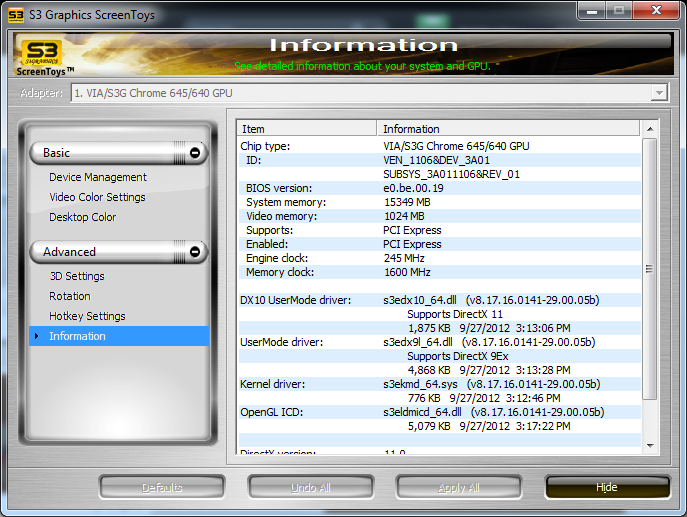Image resolution: width=687 pixels, height=517 pixels.
Task: Close the ScreenToys window
Action: [x=656, y=11]
